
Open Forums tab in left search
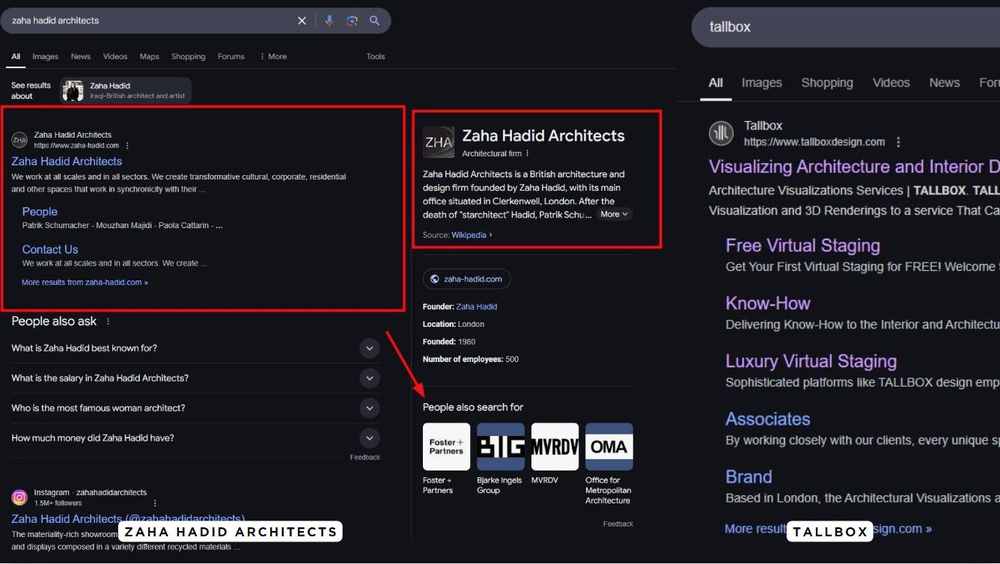coord(231,57)
